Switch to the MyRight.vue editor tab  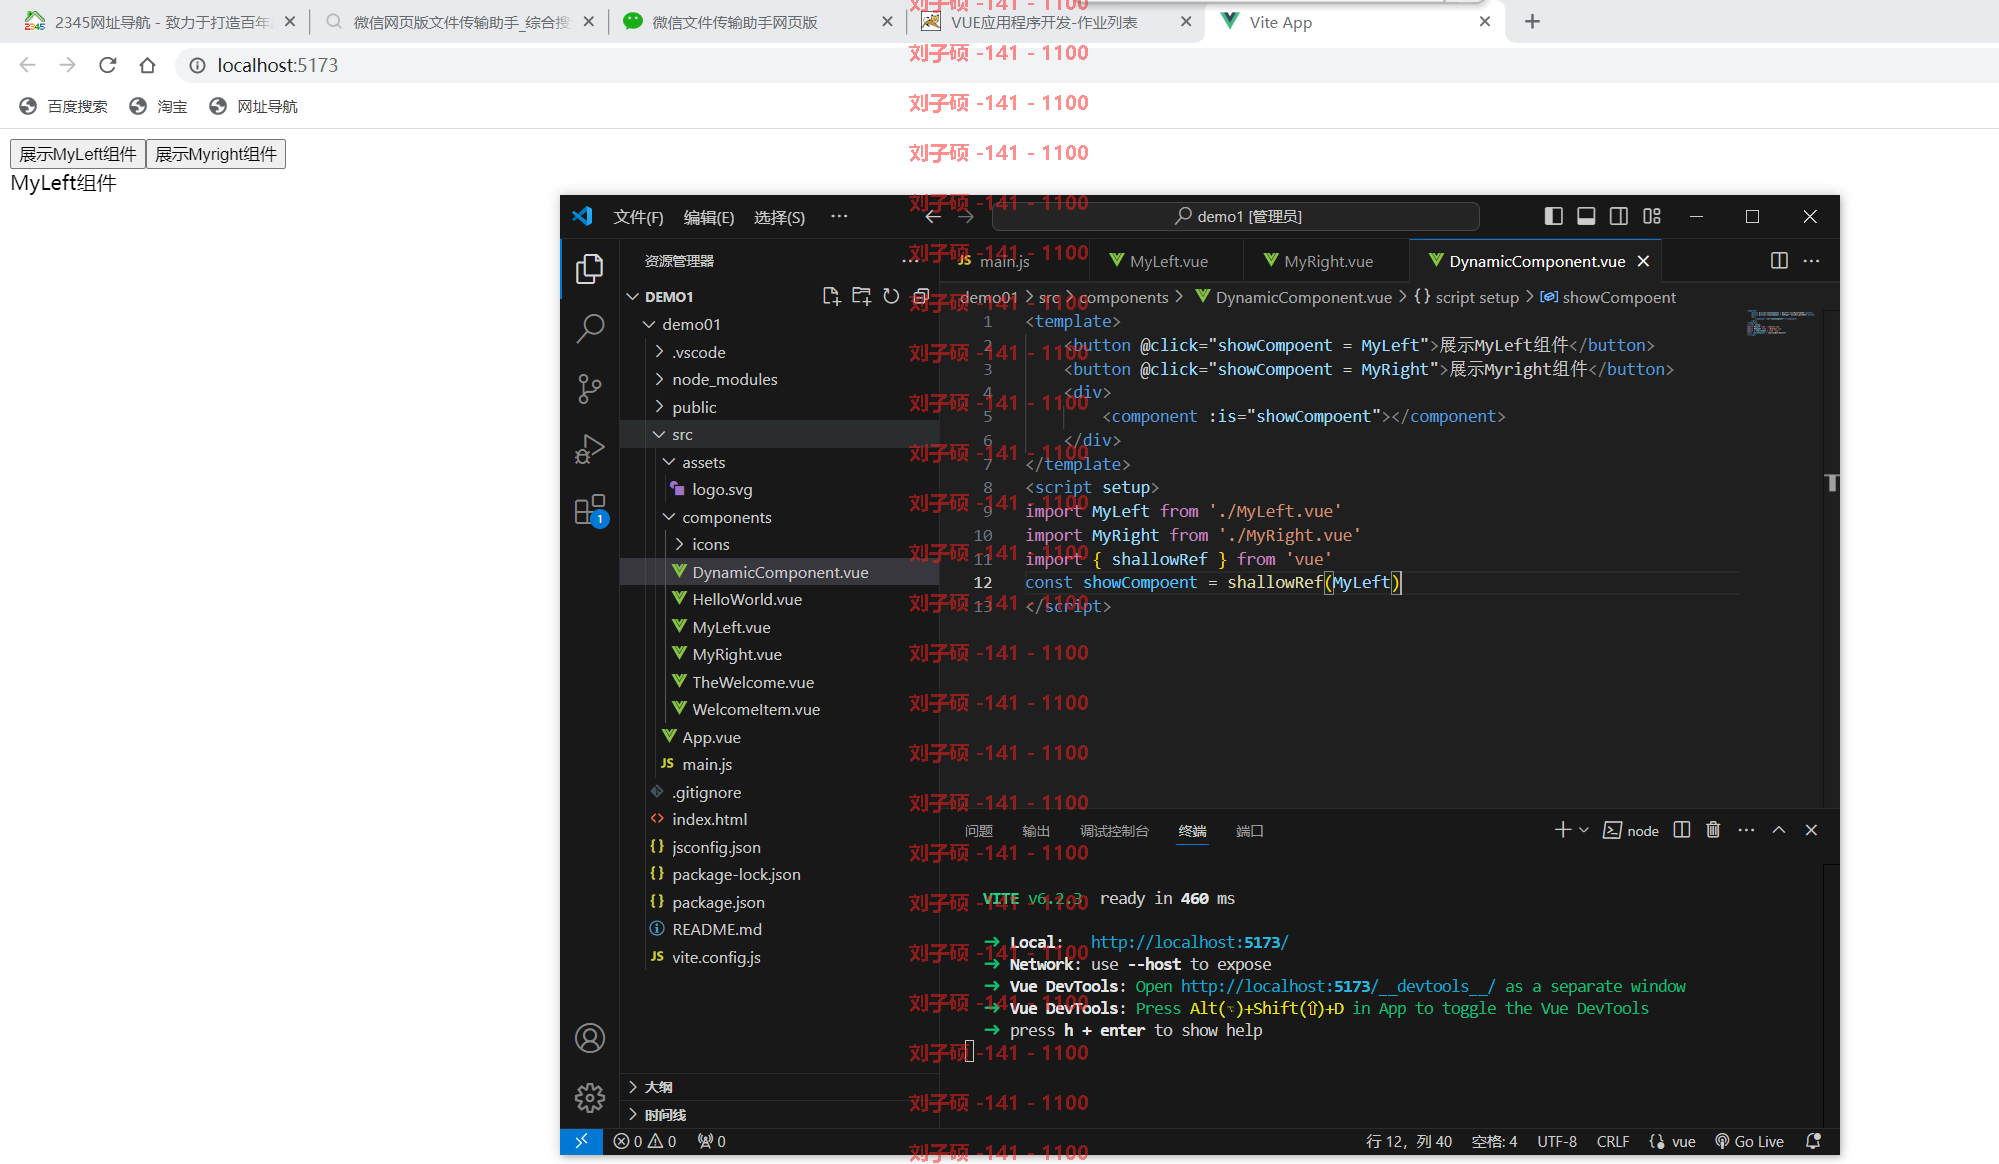1326,261
